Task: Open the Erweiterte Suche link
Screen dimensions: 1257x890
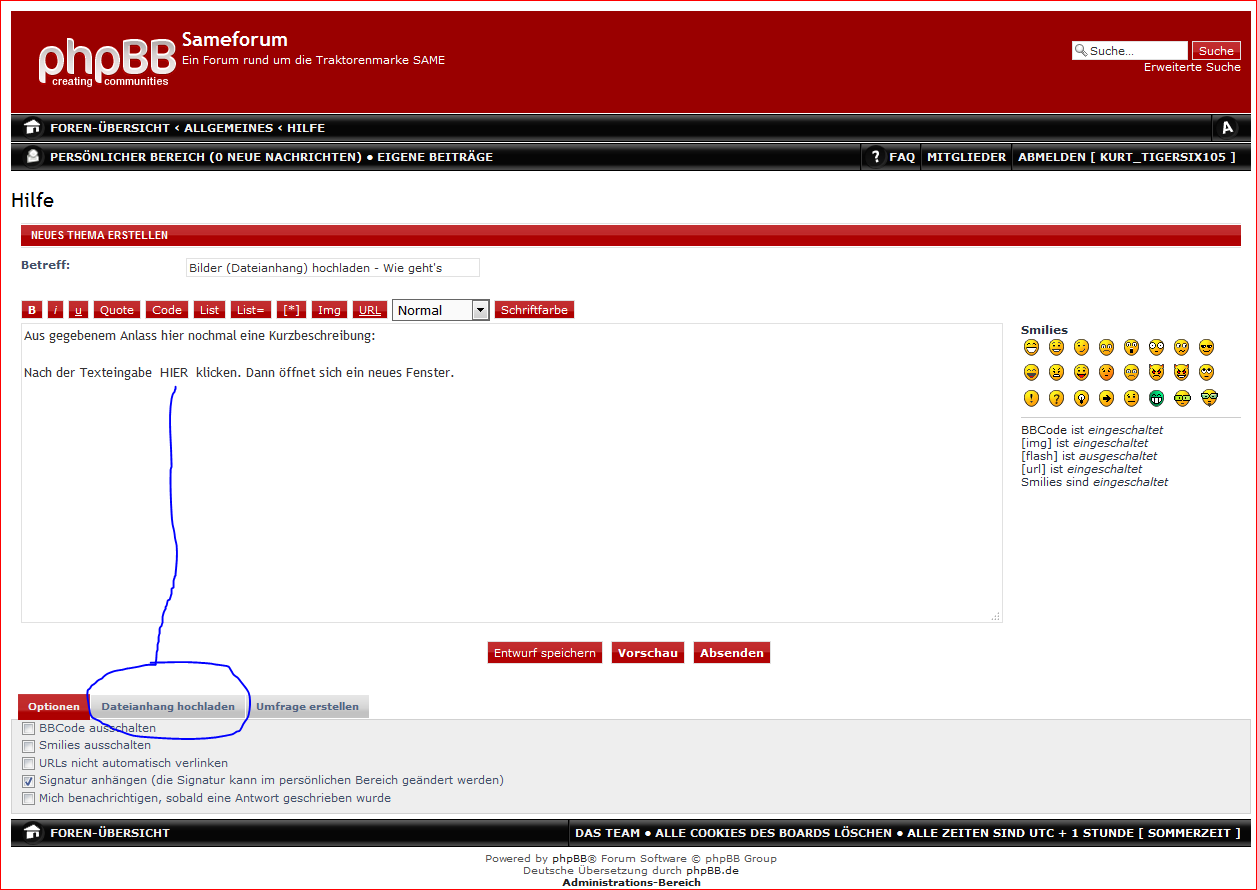Action: [x=1192, y=67]
